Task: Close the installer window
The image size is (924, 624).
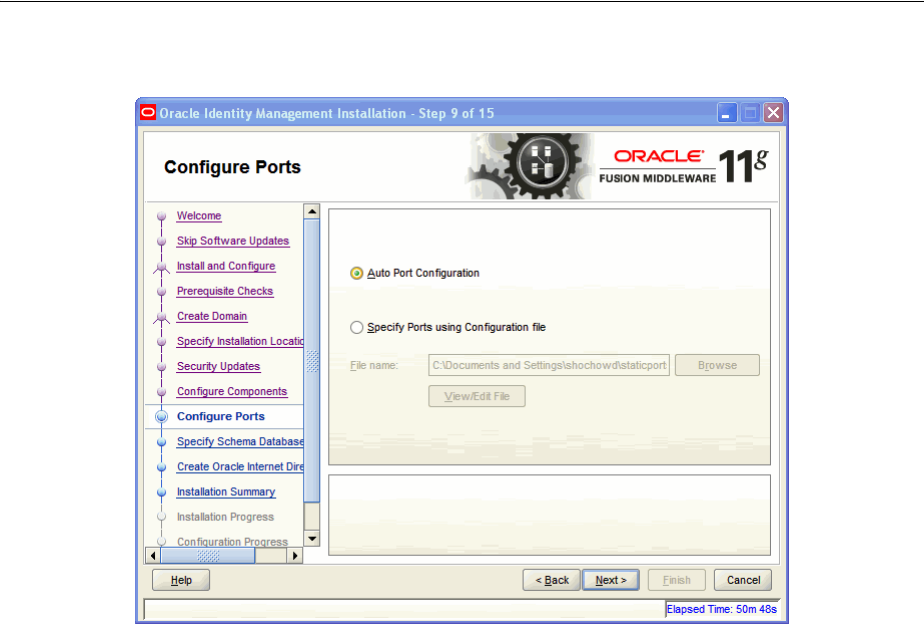Action: (x=773, y=113)
